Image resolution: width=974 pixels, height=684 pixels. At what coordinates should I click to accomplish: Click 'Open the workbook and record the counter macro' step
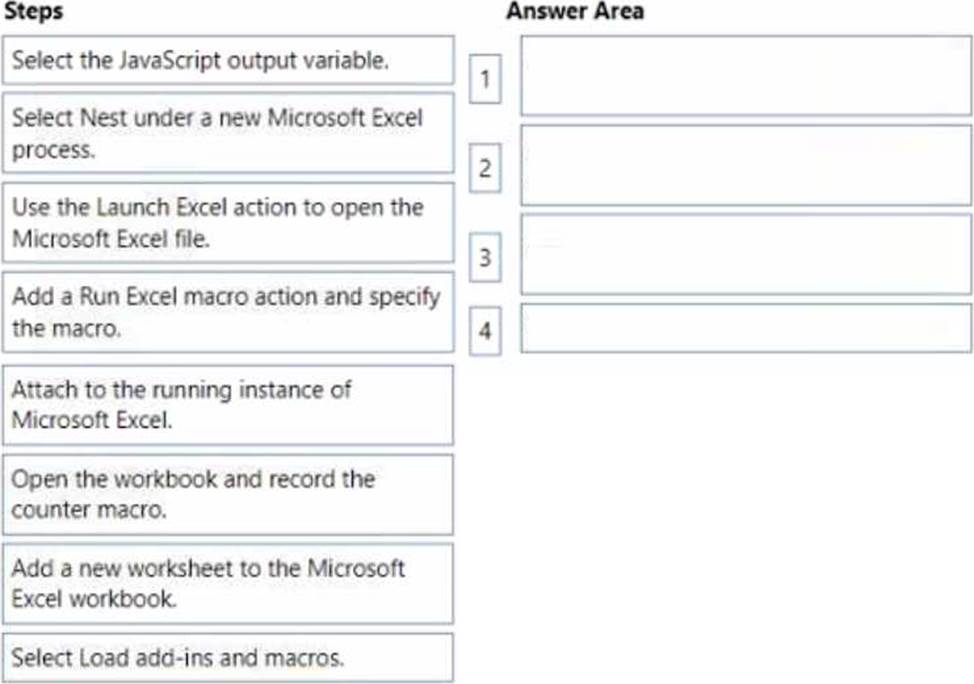click(228, 494)
